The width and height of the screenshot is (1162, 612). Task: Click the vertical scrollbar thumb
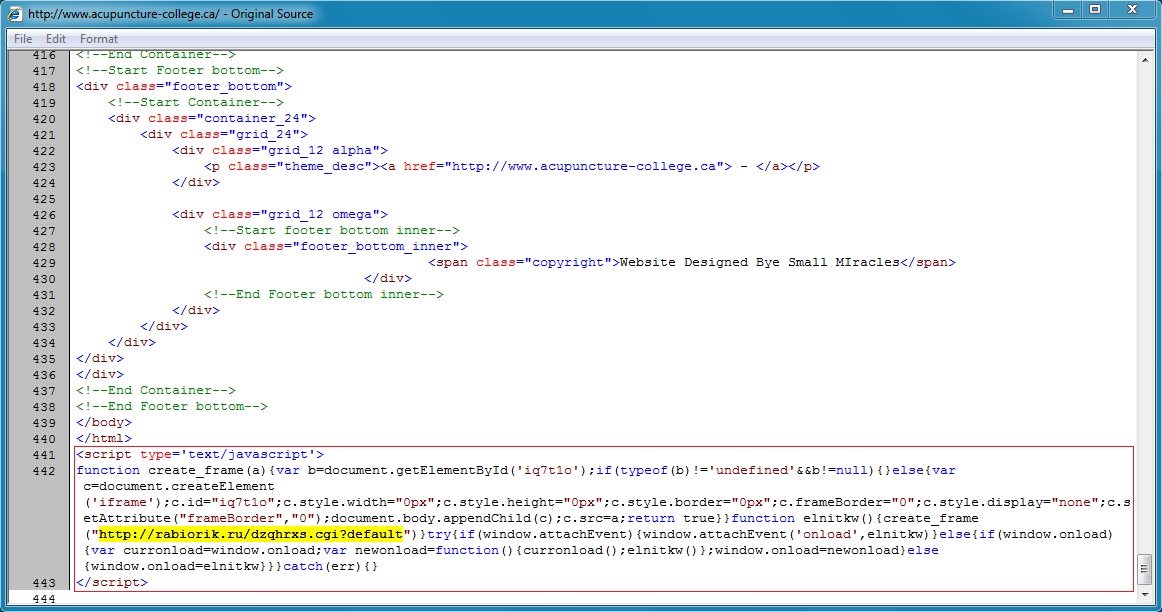coord(1145,569)
